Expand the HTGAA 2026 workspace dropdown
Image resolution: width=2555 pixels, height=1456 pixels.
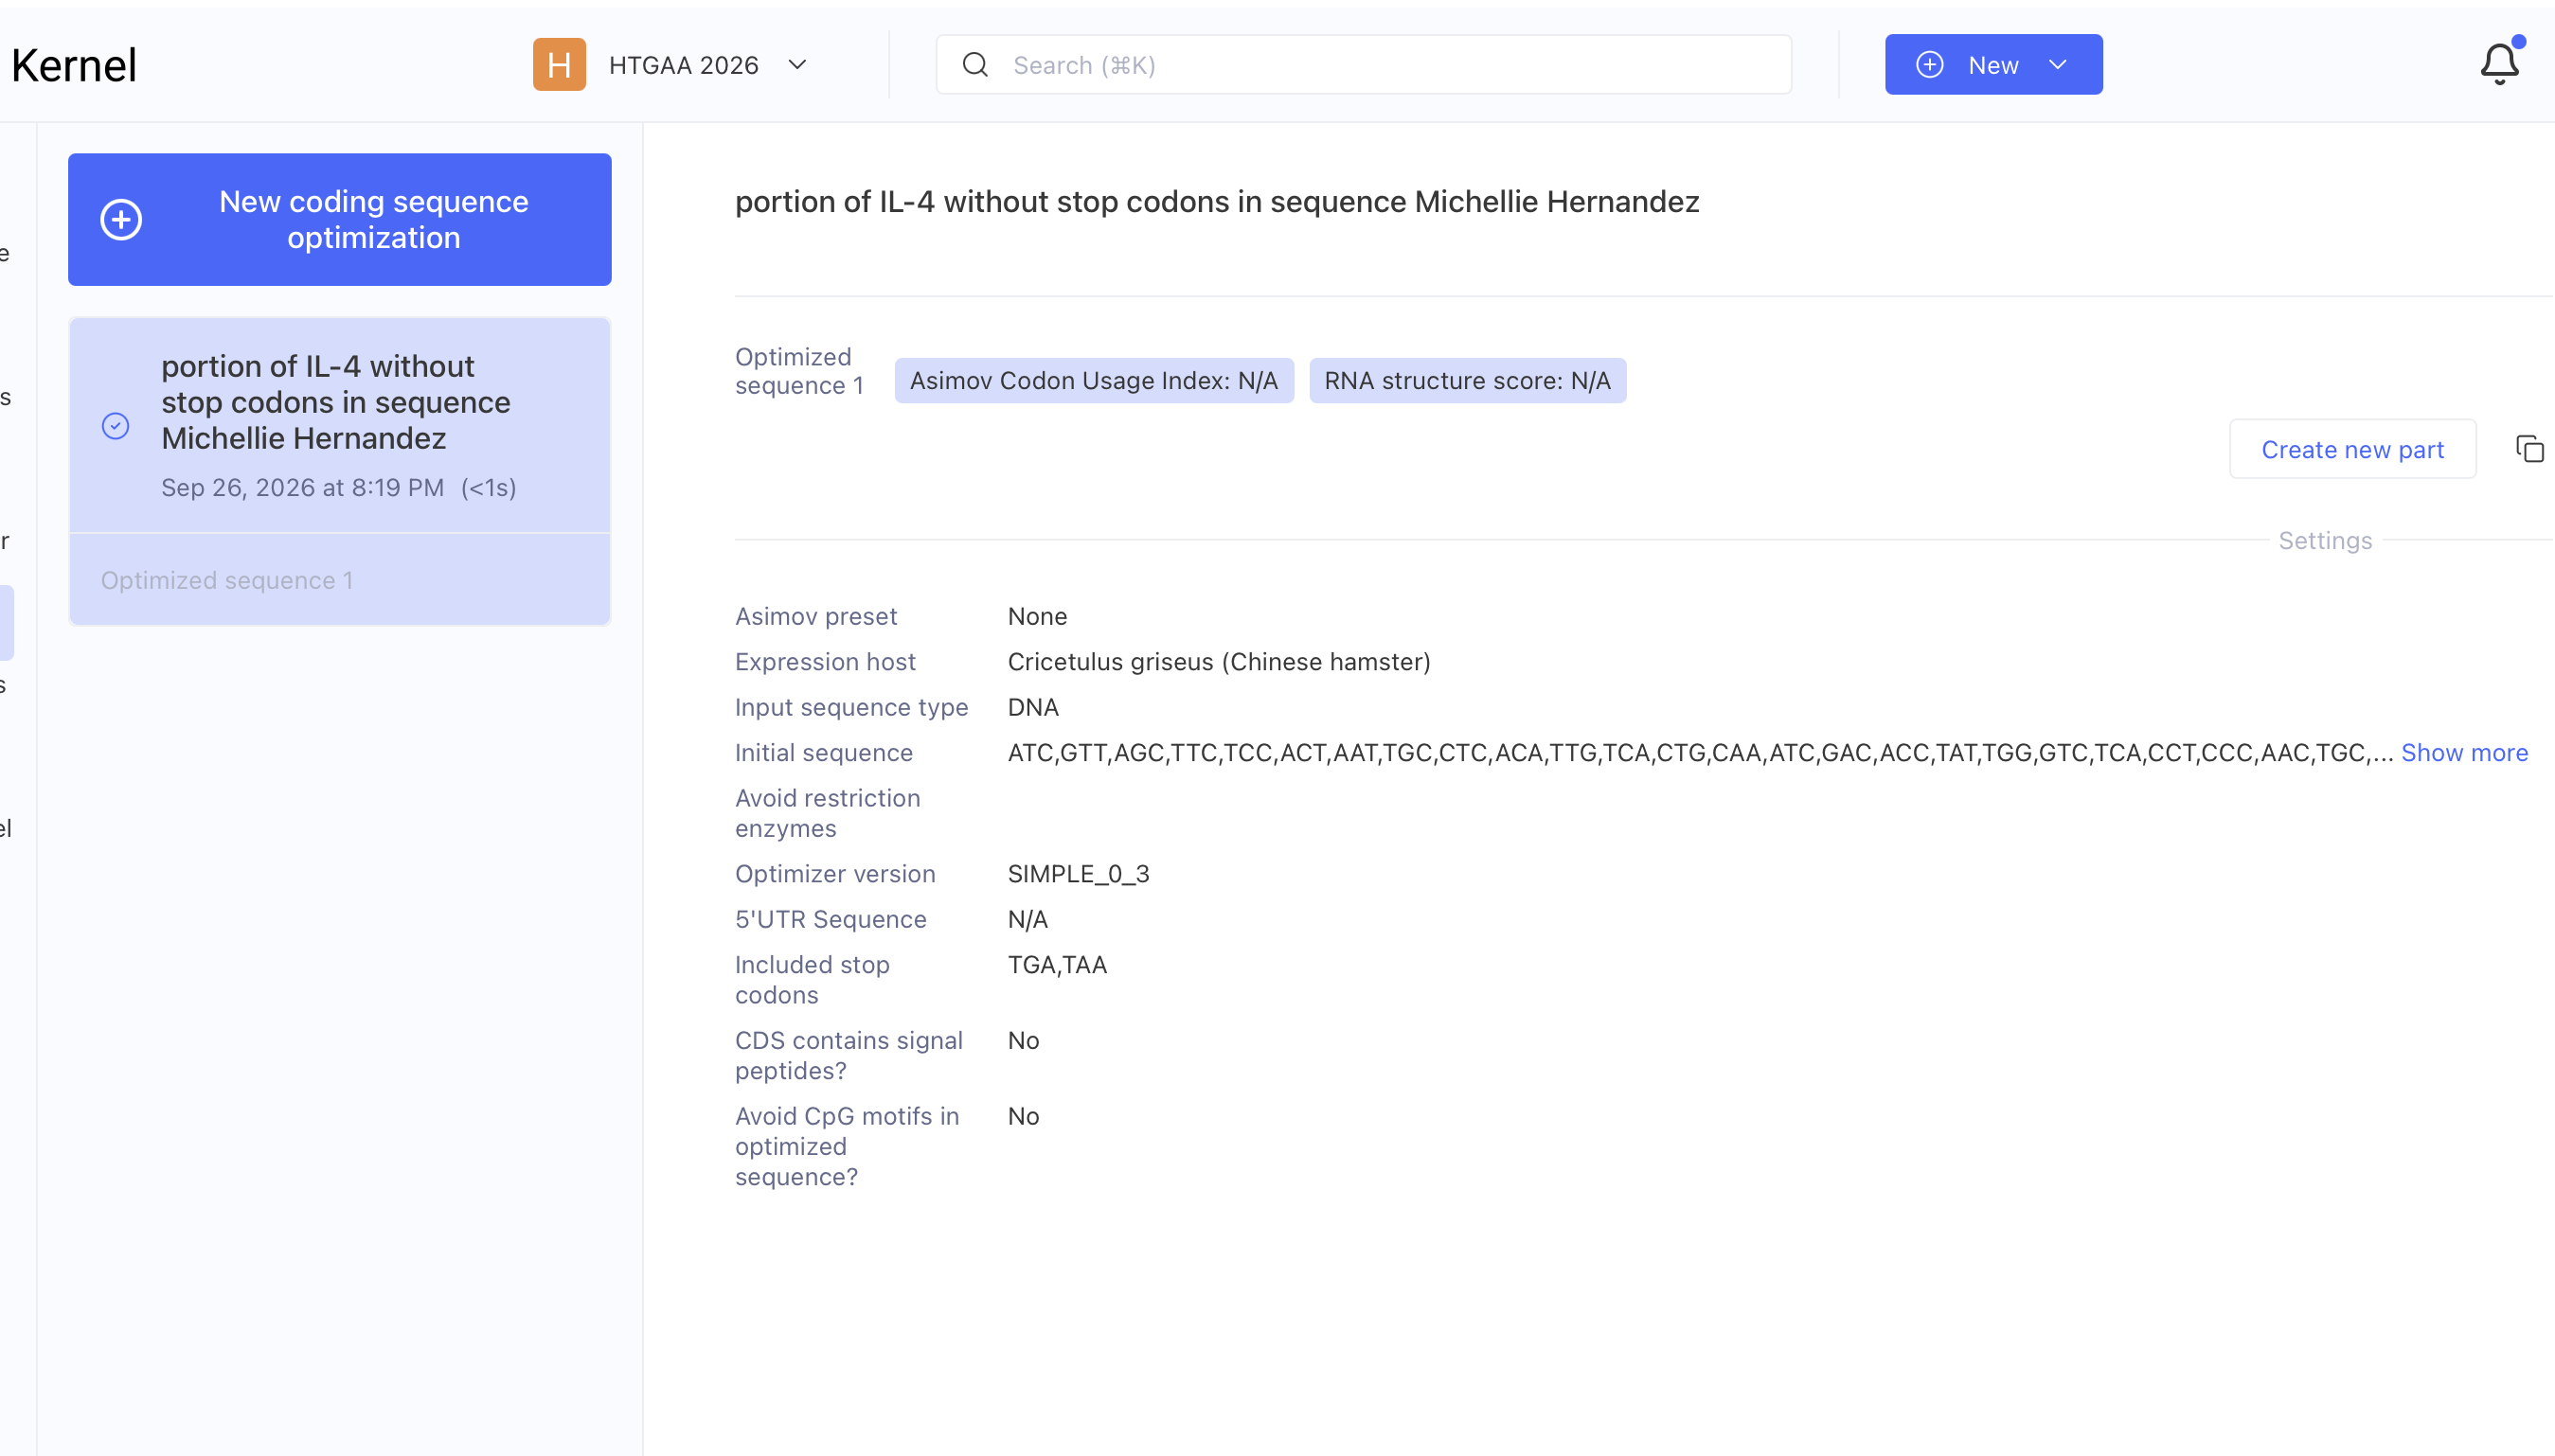point(797,65)
